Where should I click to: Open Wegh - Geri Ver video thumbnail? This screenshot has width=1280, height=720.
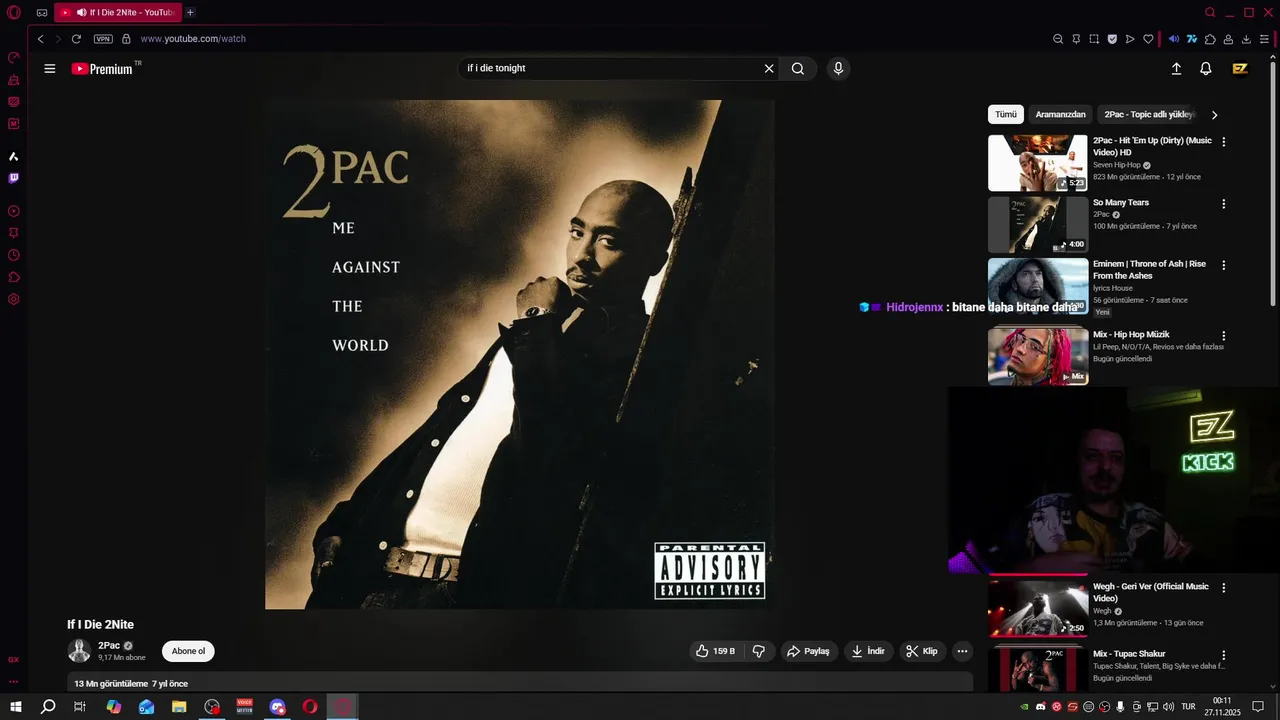point(1038,607)
